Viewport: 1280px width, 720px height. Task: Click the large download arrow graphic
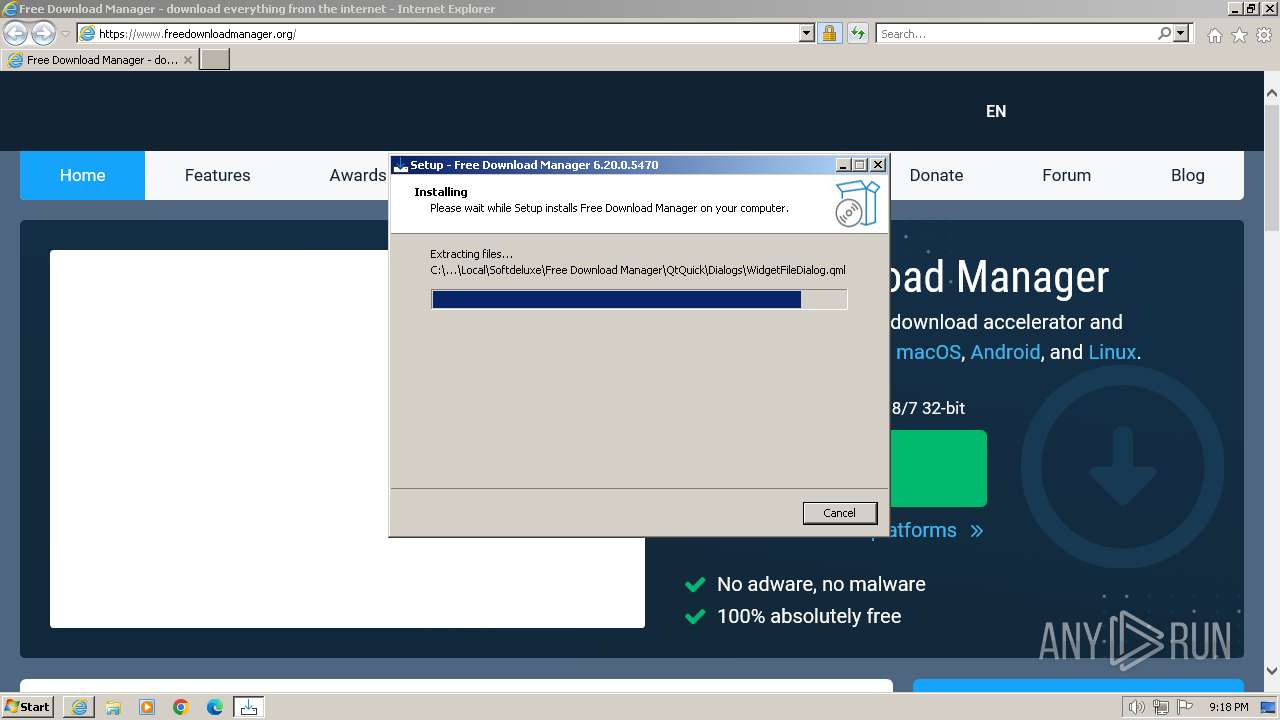[x=1122, y=468]
